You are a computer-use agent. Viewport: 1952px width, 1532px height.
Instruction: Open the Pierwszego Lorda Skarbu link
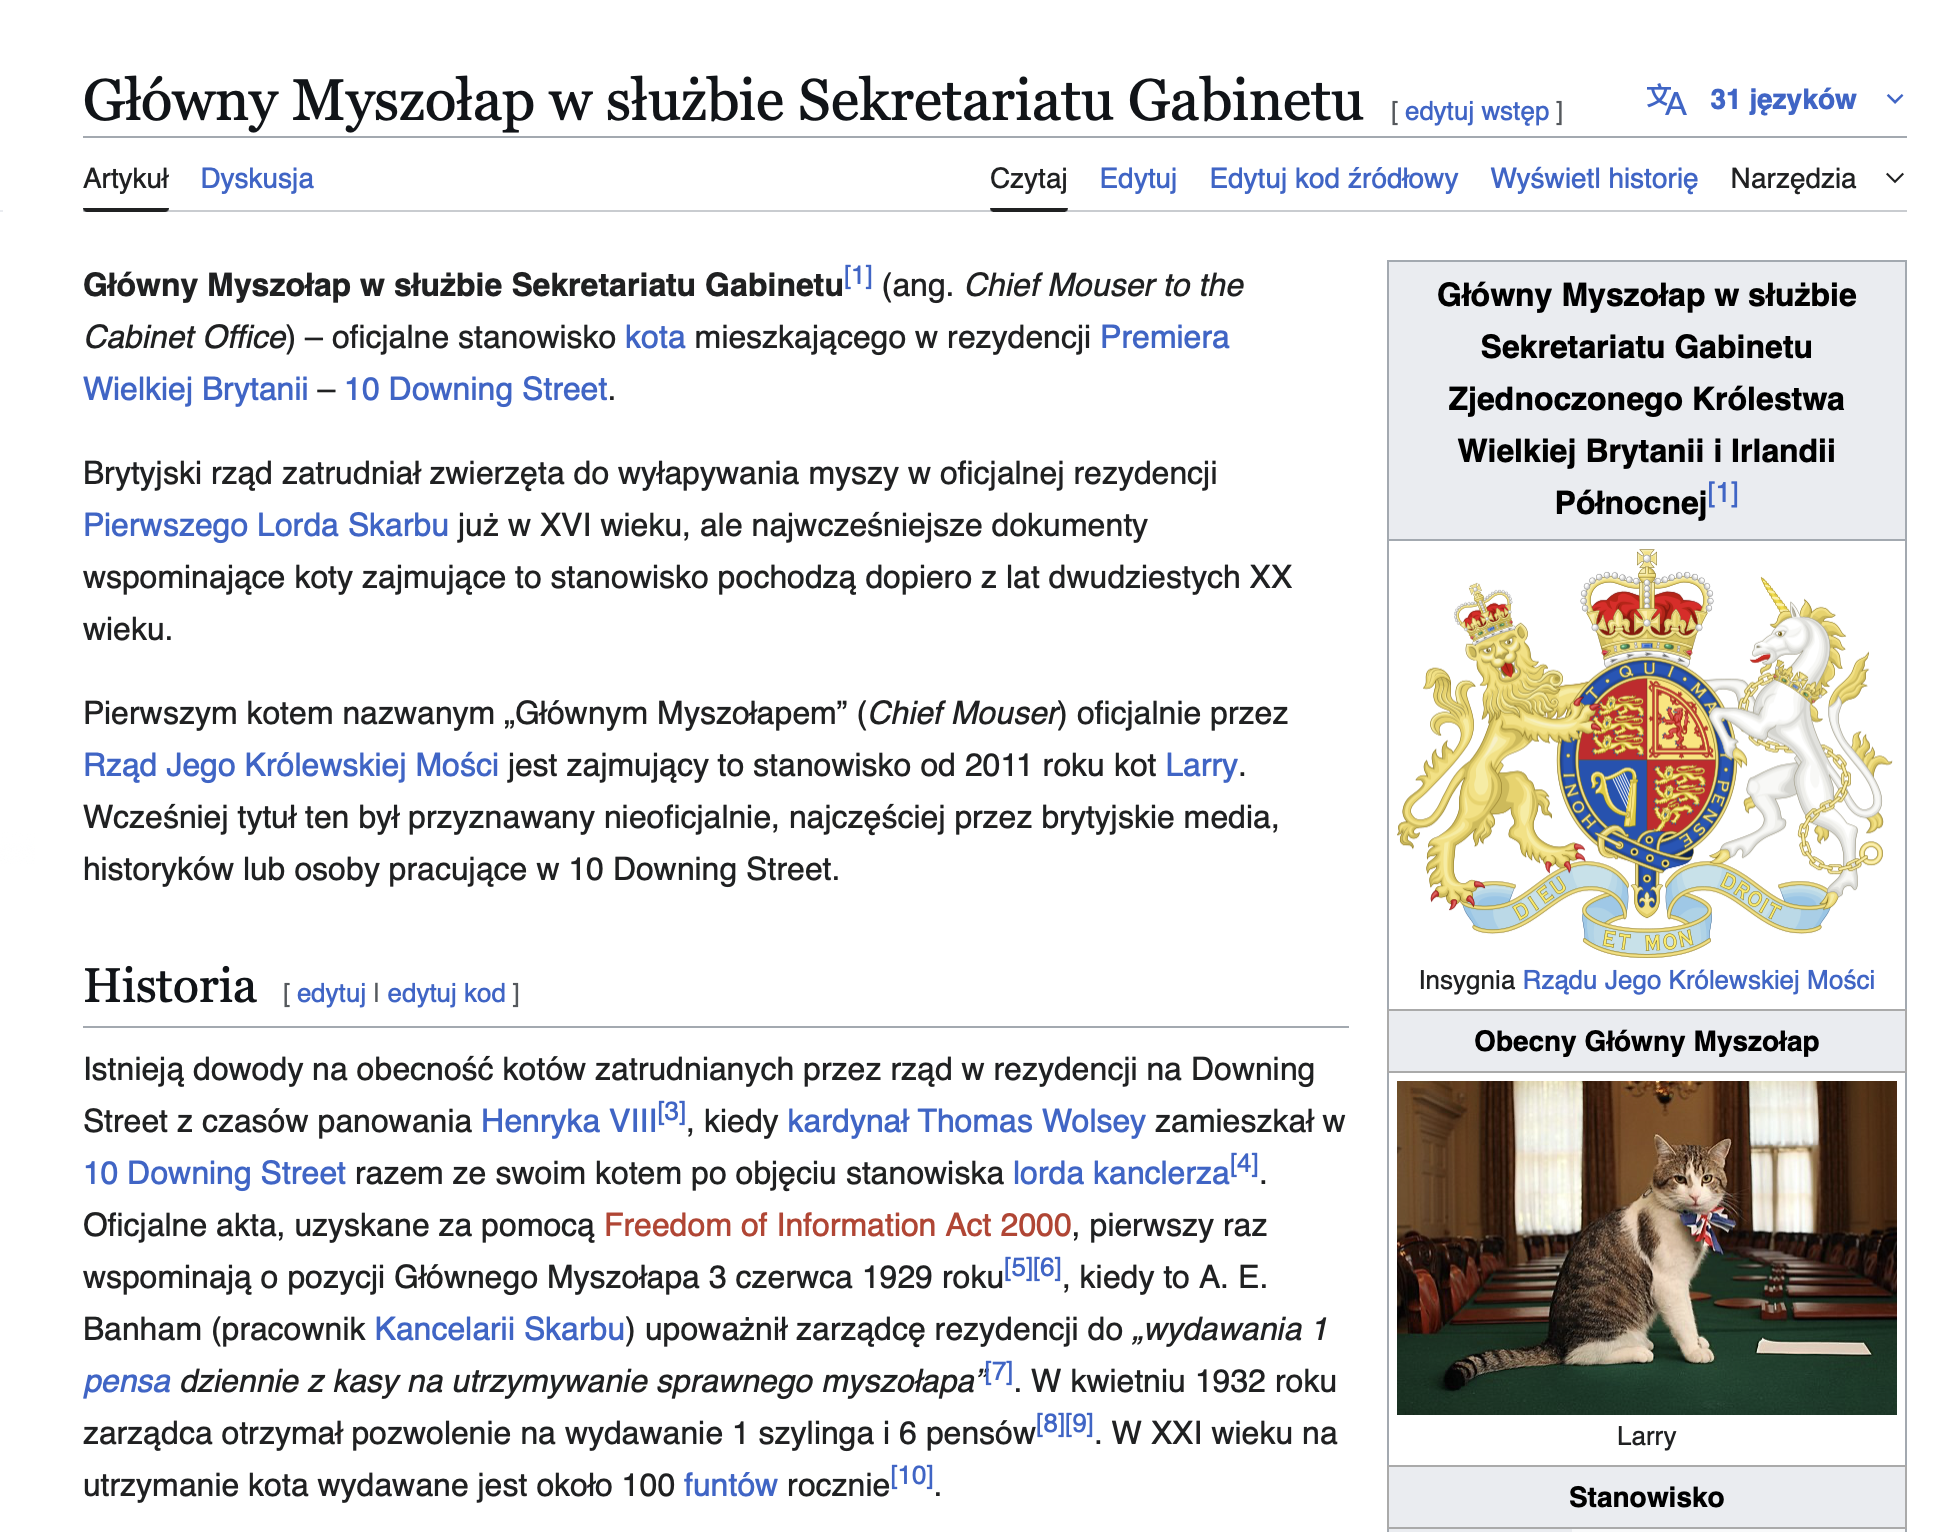(x=266, y=526)
